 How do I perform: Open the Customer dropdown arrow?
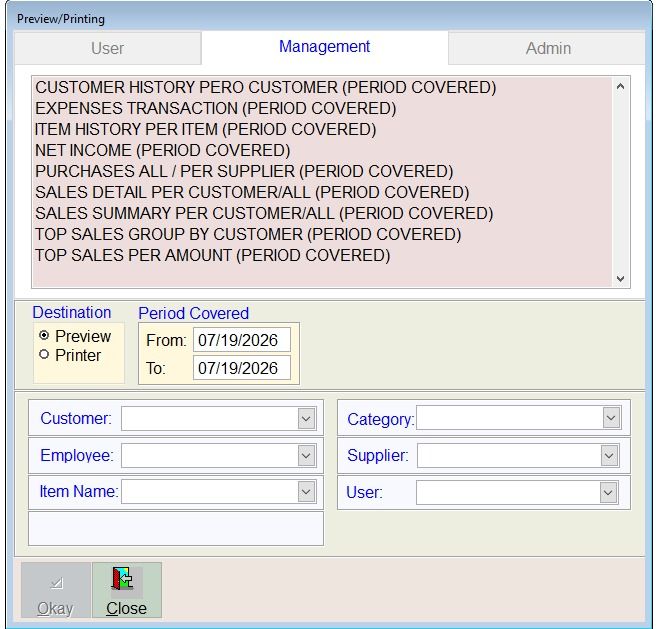click(x=307, y=418)
